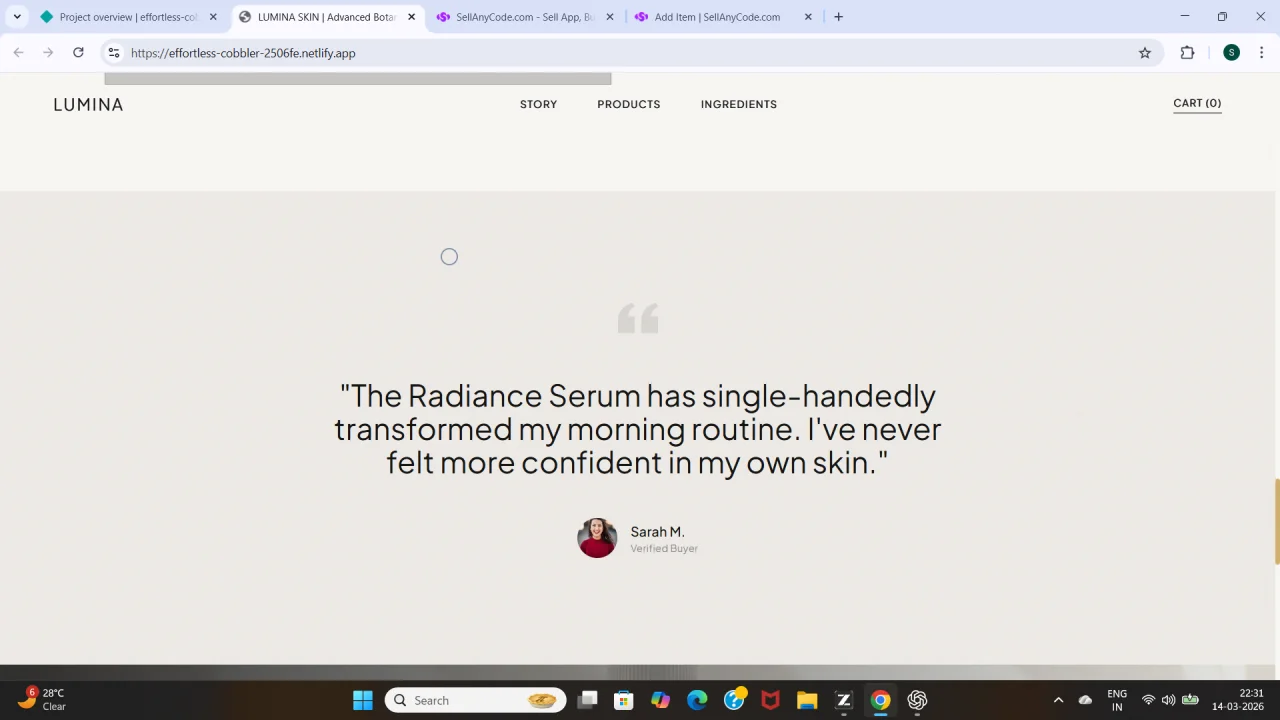Open Chrome three-dot menu
Screen dimensions: 1280x720
1261,53
